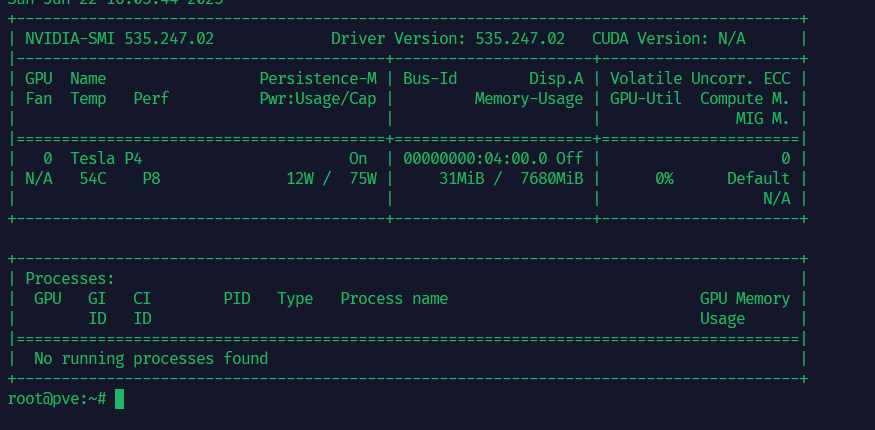Viewport: 875px width, 430px height.
Task: Click the CUDA Version: N/A text
Action: (x=669, y=38)
